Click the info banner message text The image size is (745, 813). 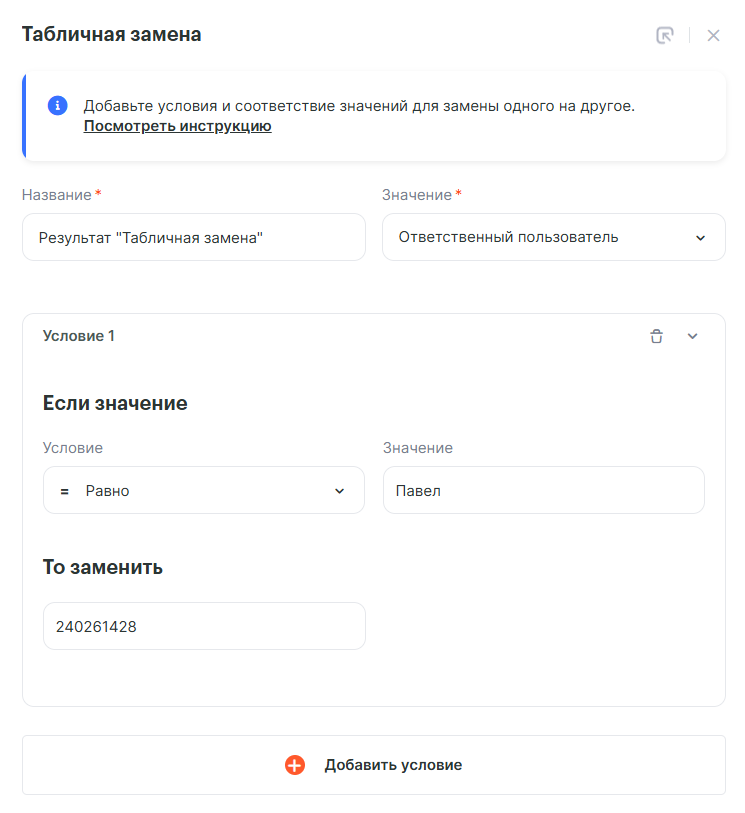click(359, 105)
